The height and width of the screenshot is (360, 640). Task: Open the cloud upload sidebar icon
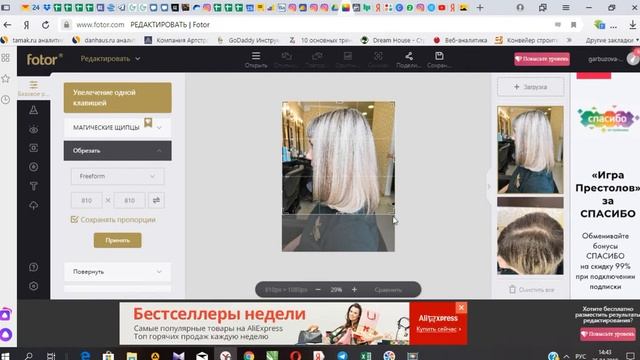coord(33,205)
